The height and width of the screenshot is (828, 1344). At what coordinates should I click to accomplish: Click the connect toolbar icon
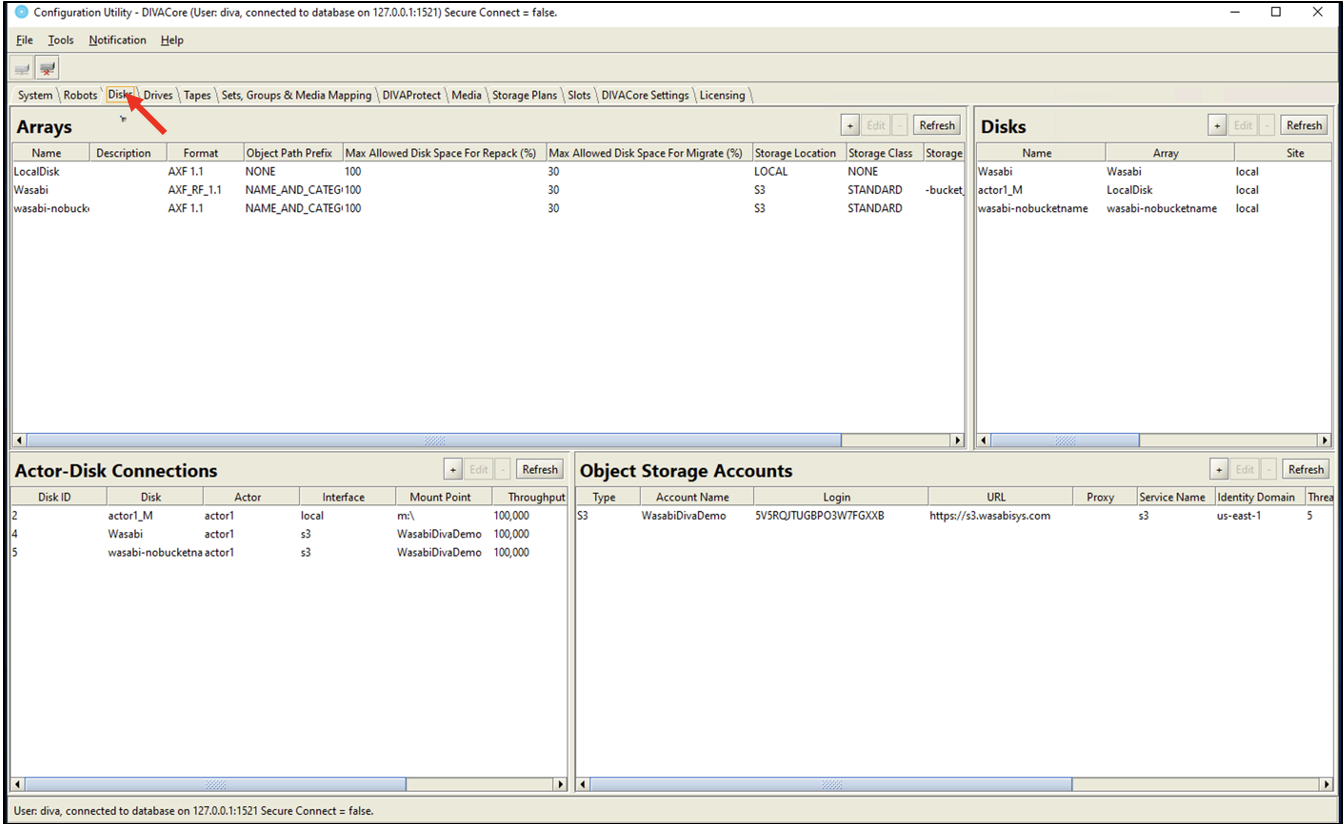23,68
